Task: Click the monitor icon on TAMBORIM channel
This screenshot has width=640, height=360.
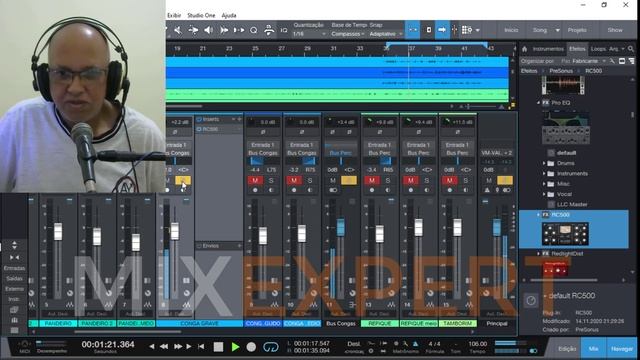Action: [465, 190]
